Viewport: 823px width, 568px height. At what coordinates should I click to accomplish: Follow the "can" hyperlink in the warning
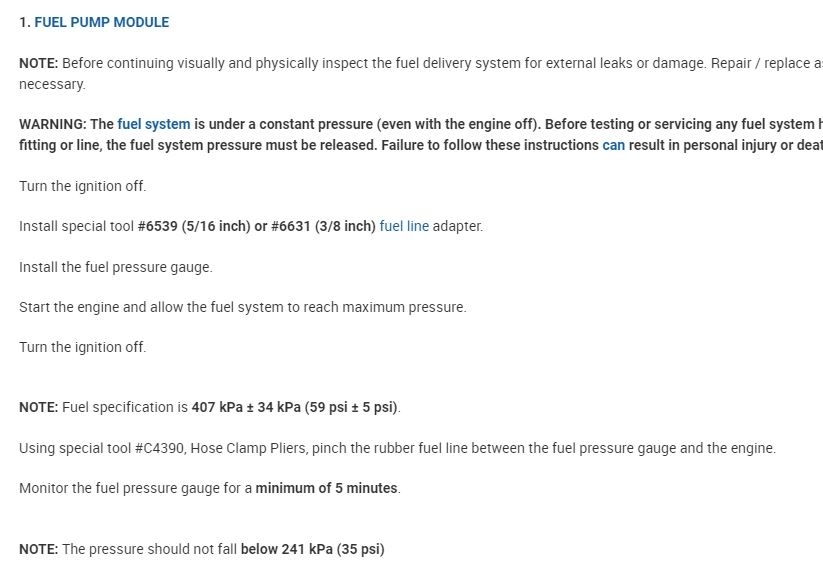tap(613, 145)
